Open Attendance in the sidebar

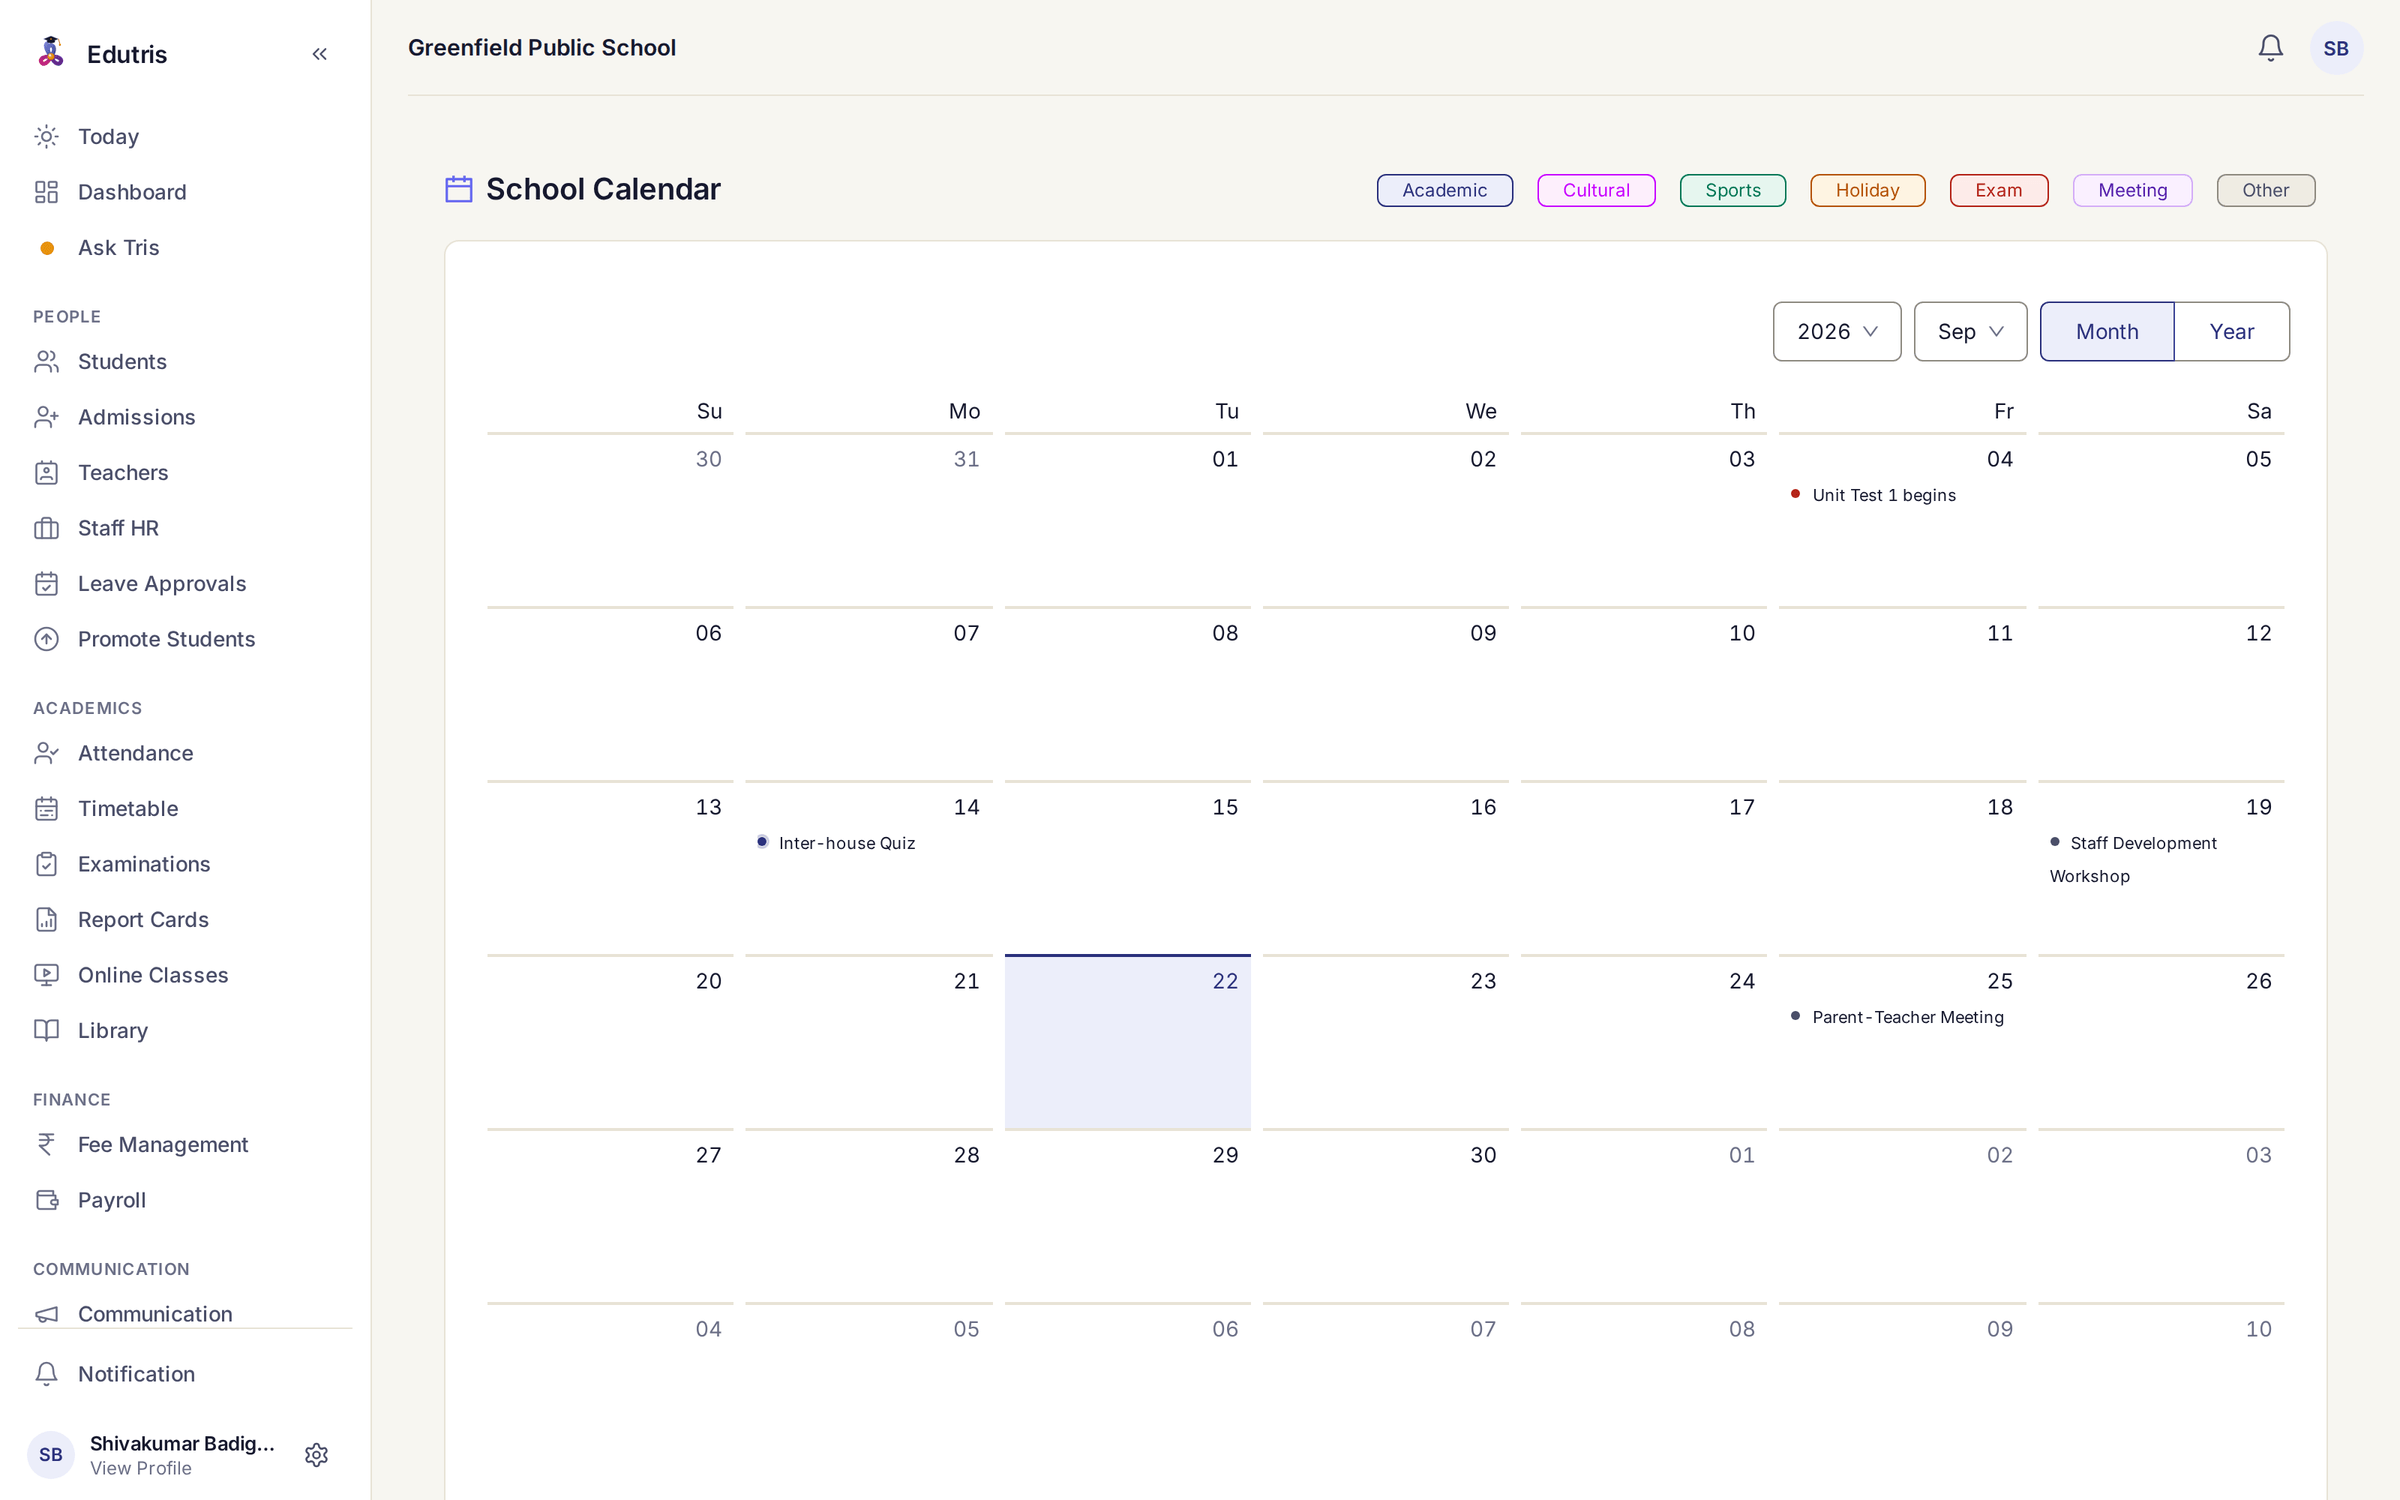135,753
